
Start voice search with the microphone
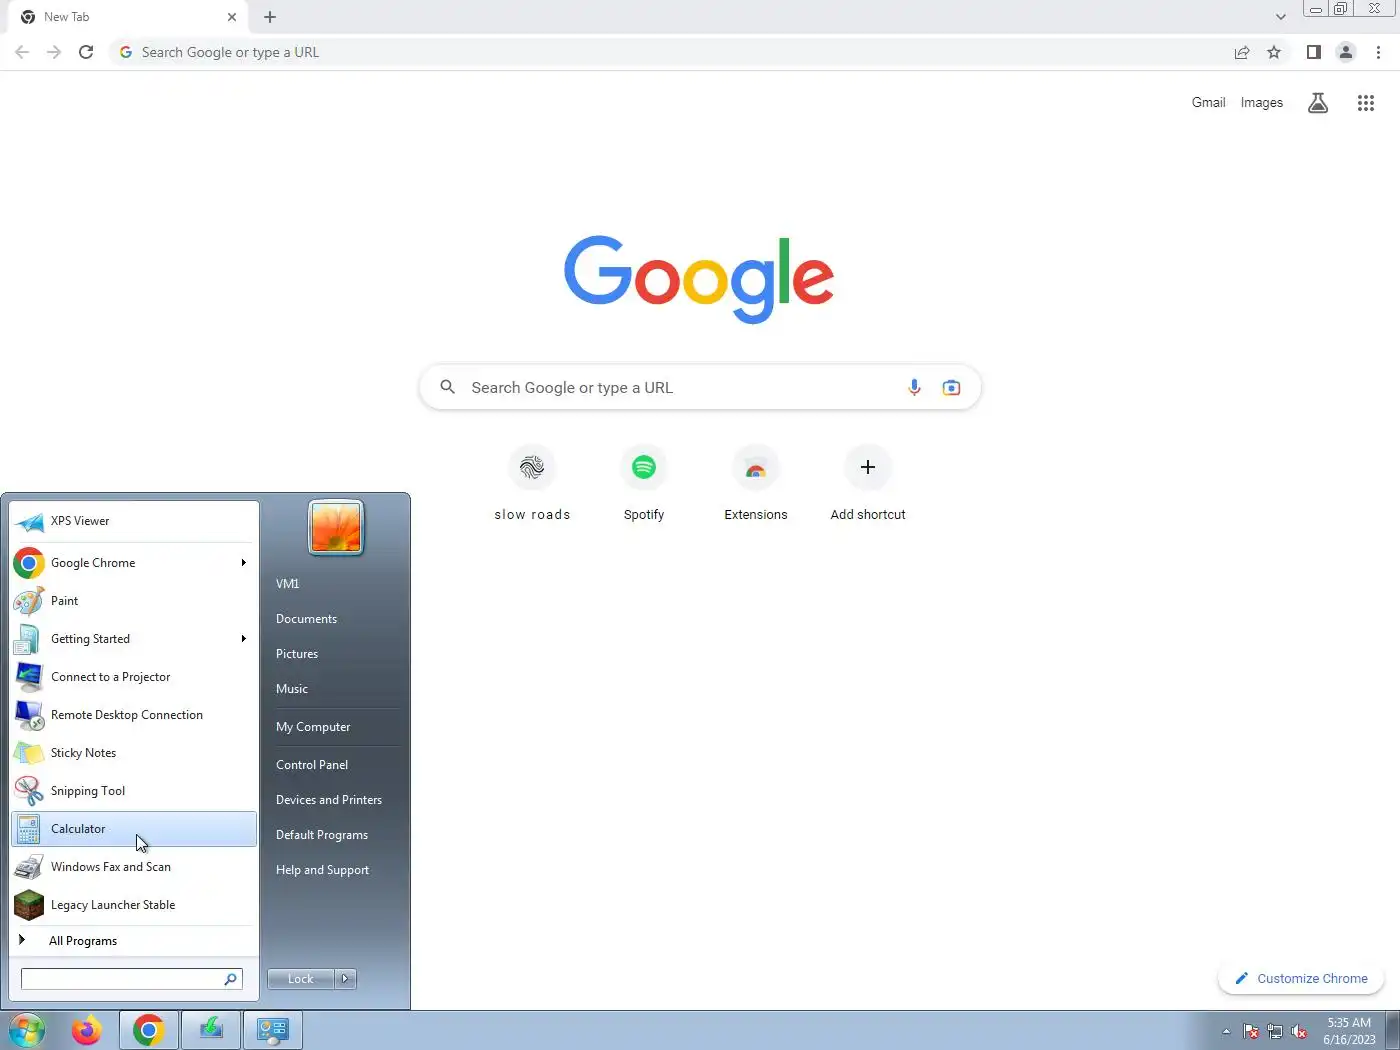click(914, 387)
